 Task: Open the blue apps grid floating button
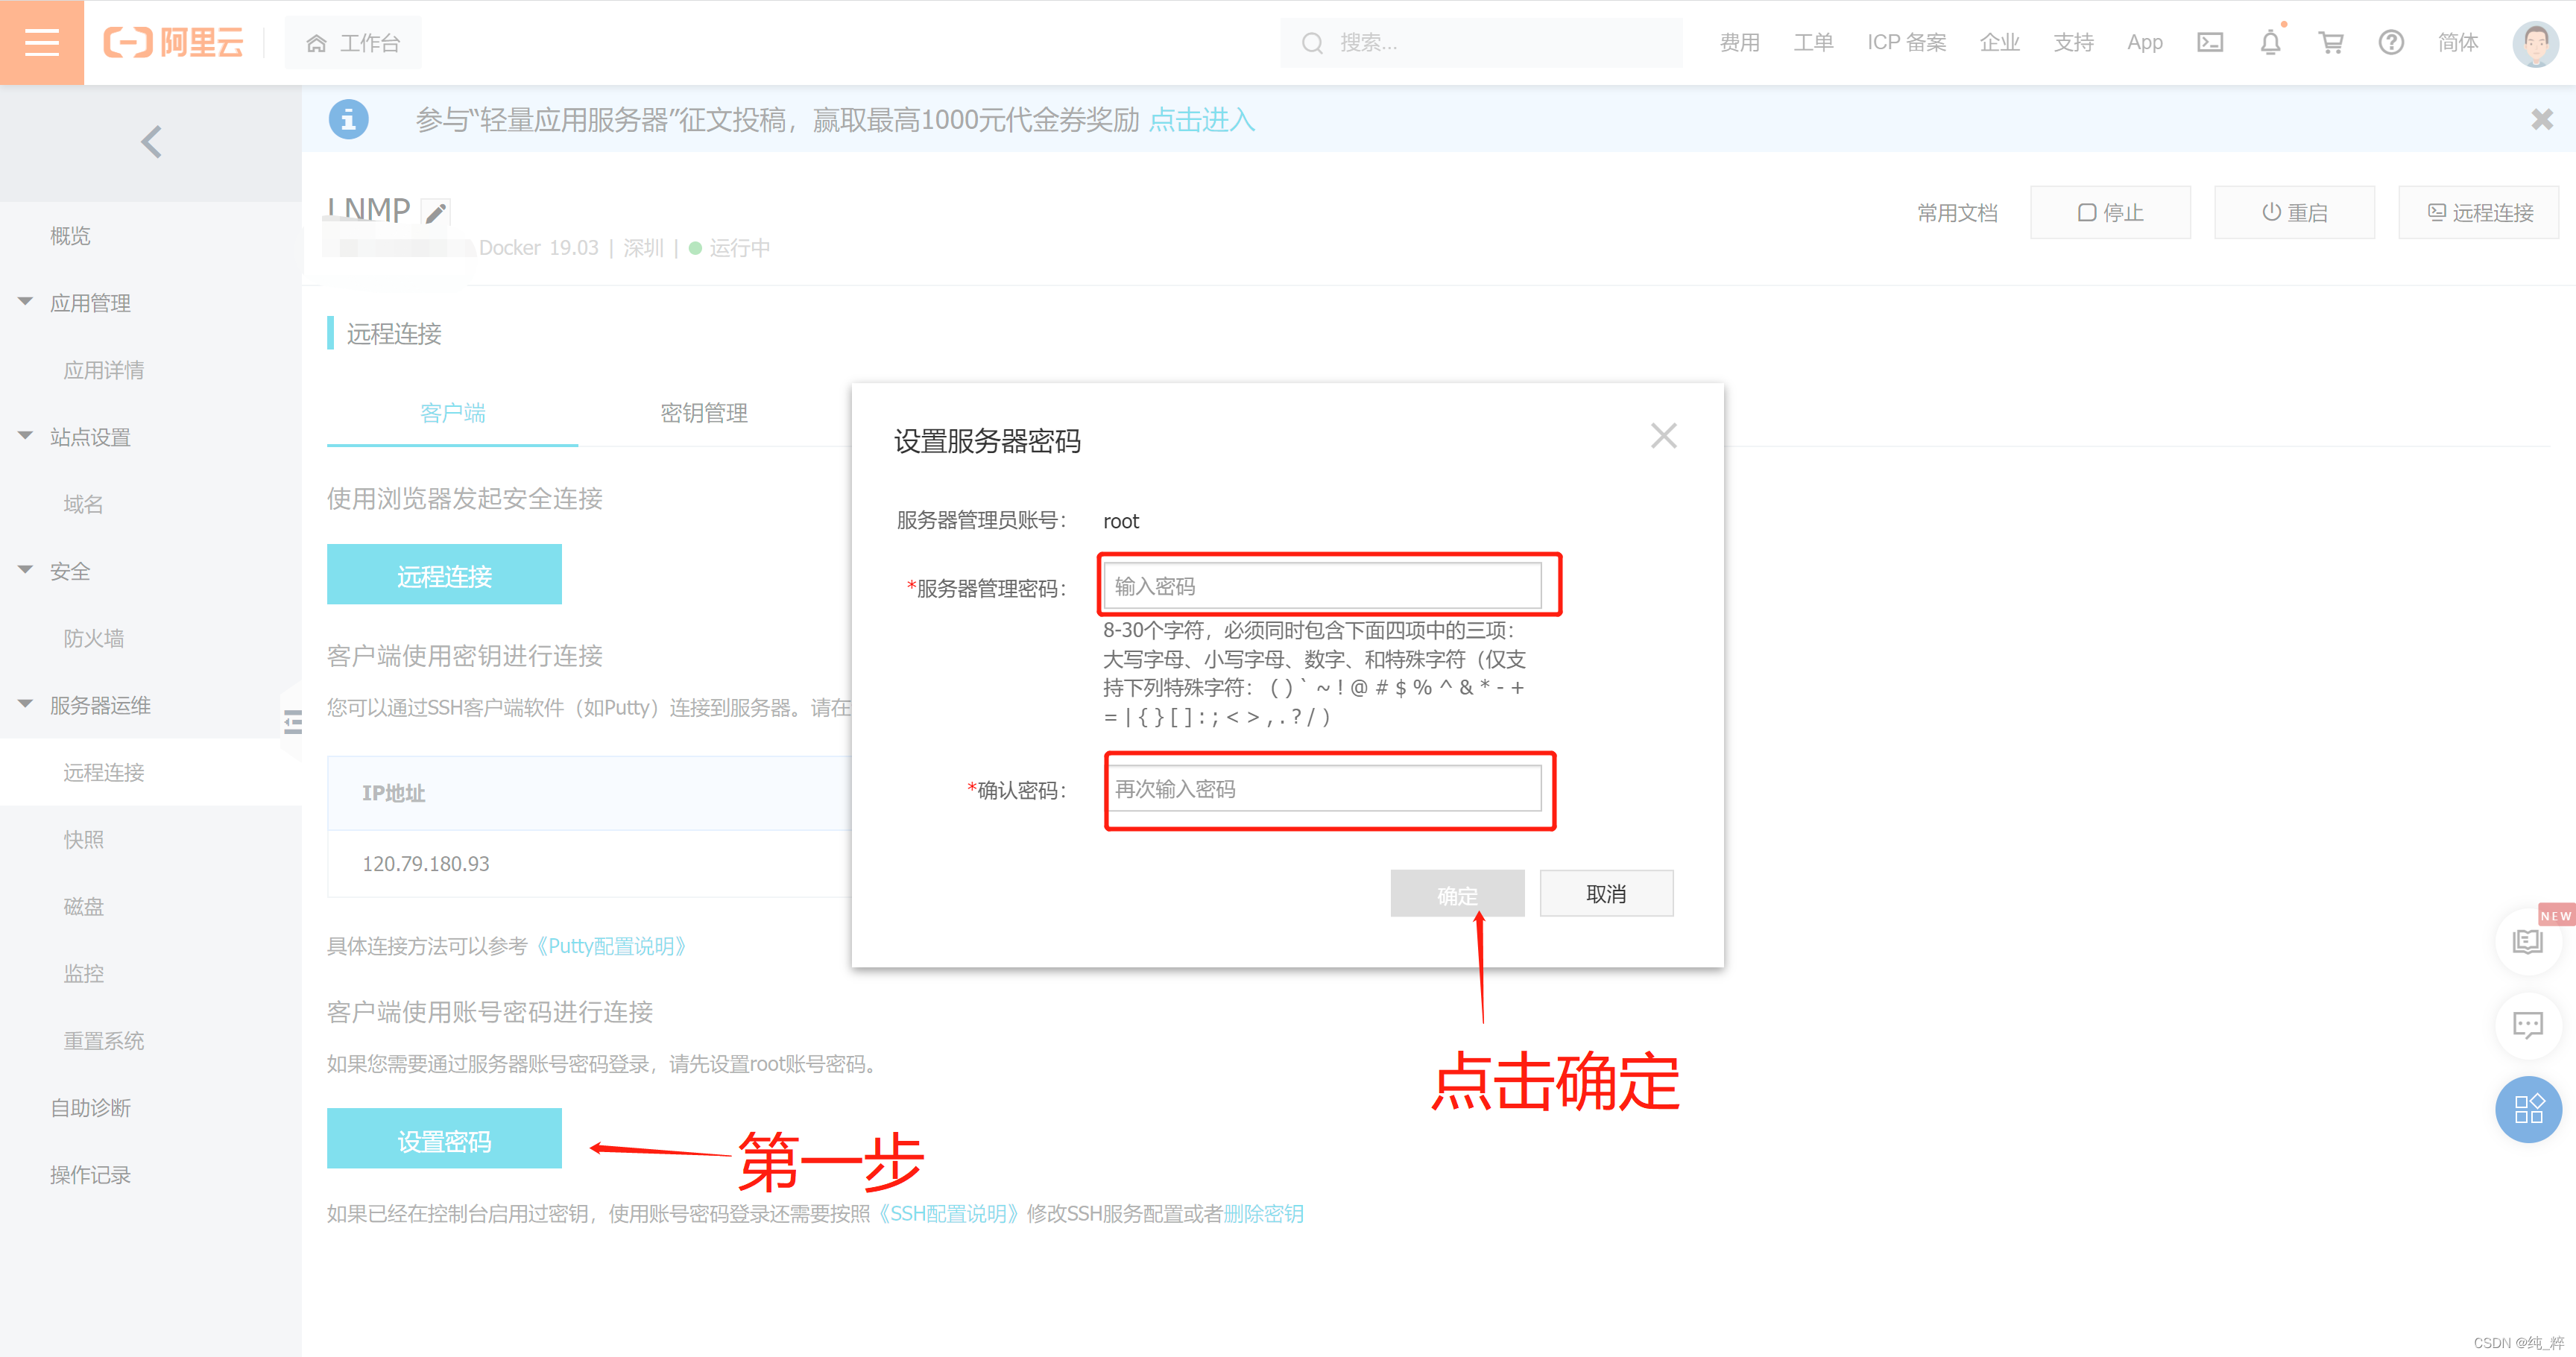tap(2528, 1108)
